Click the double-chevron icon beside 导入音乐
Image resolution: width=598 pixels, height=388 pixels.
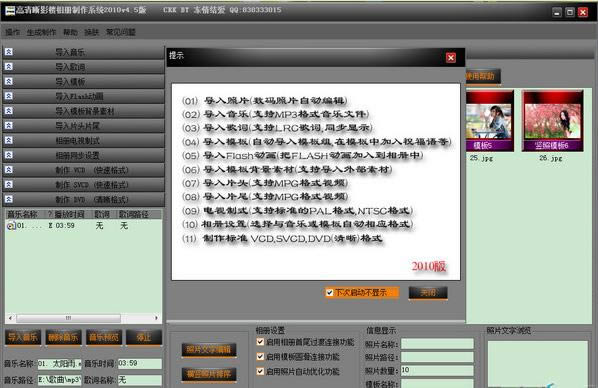click(9, 52)
